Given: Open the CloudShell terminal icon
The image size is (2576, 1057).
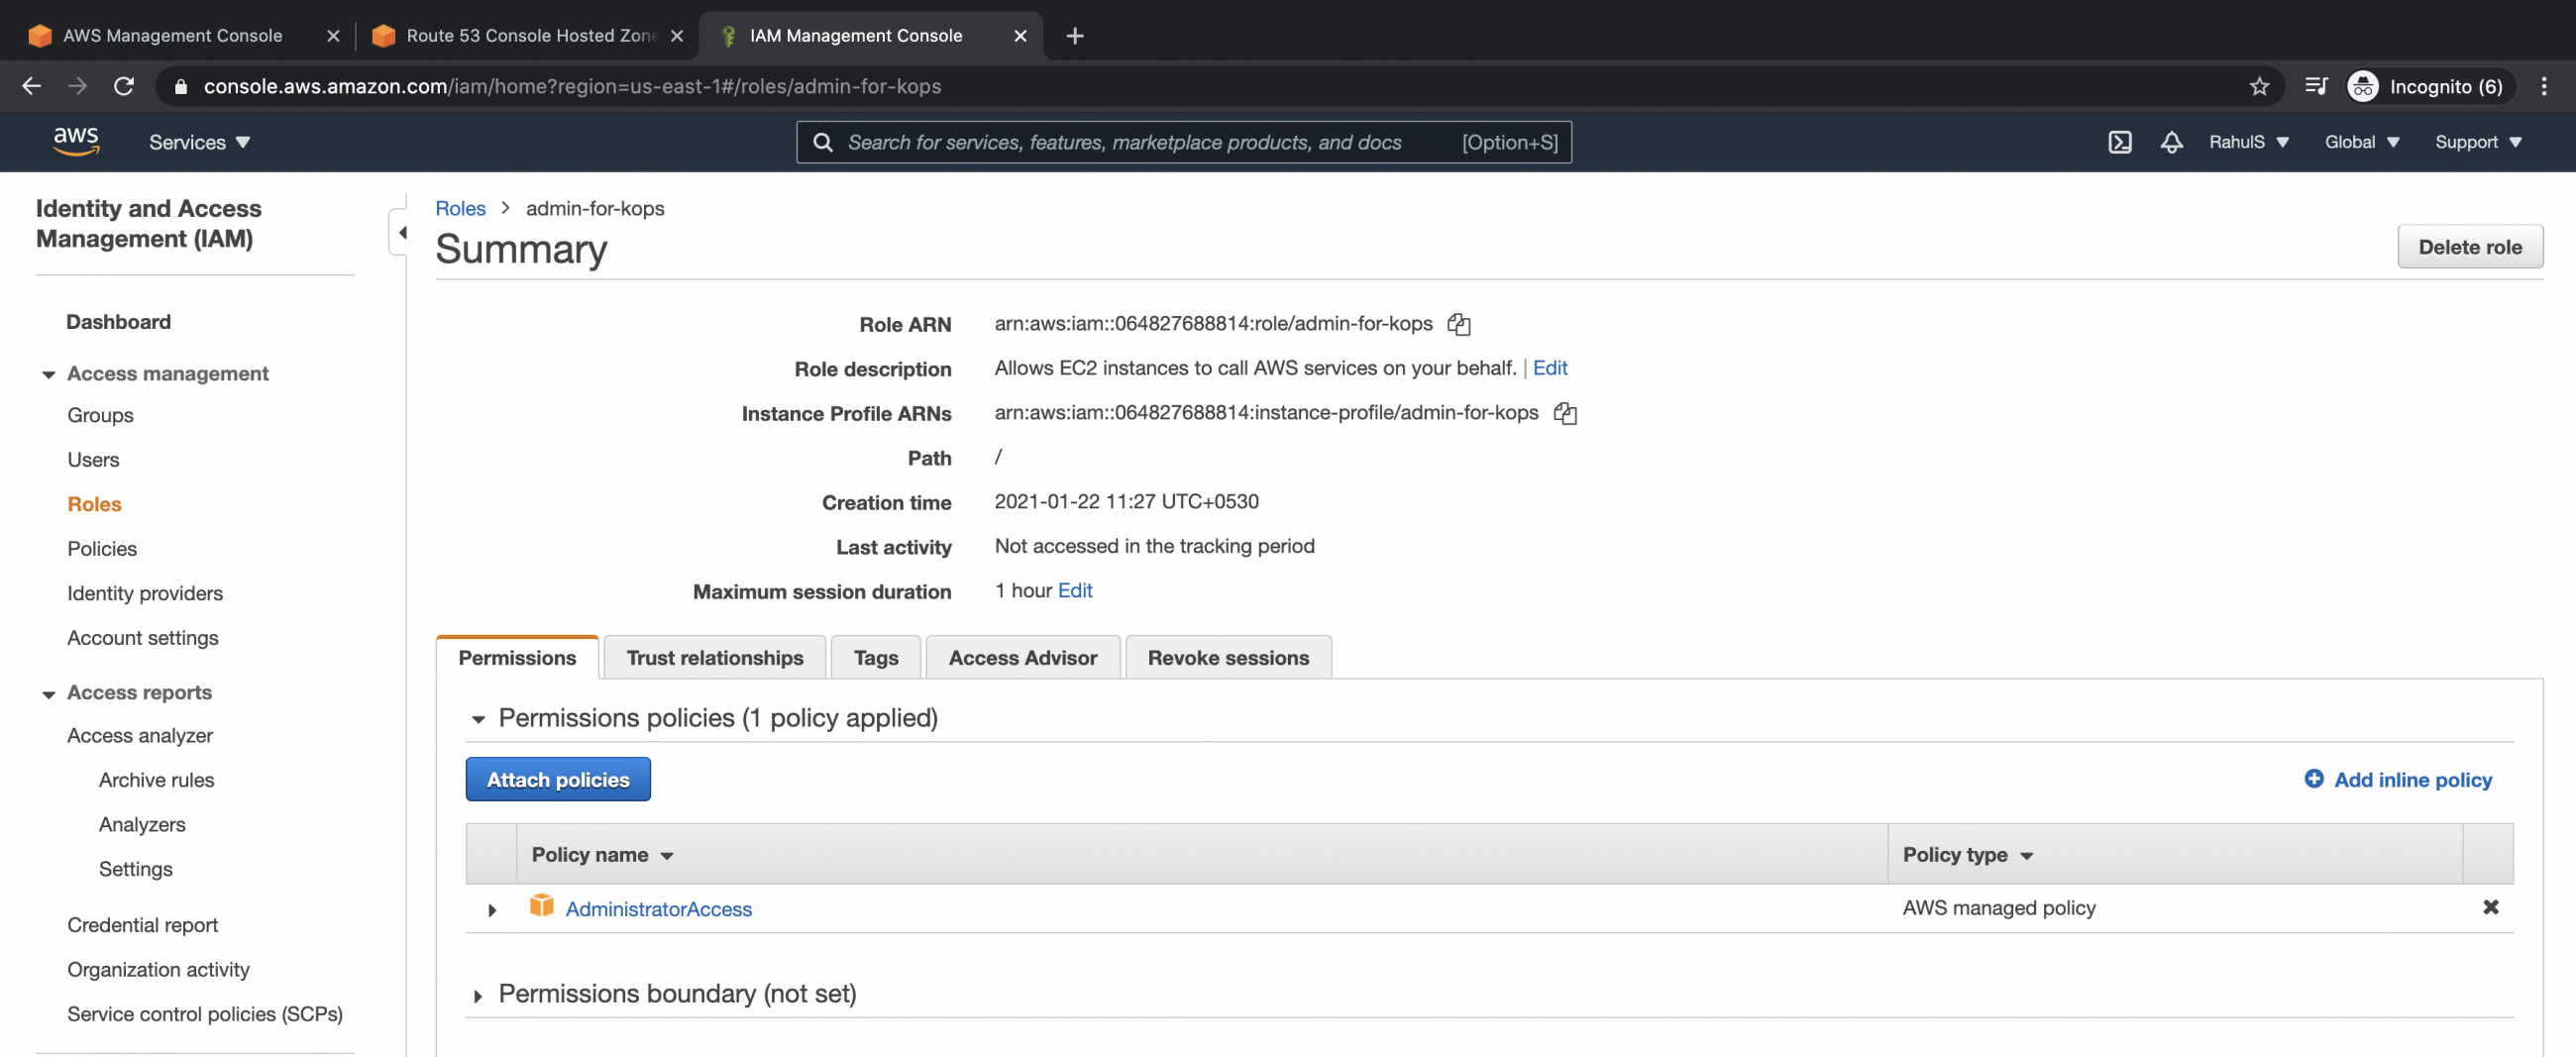Looking at the screenshot, I should tap(2119, 142).
